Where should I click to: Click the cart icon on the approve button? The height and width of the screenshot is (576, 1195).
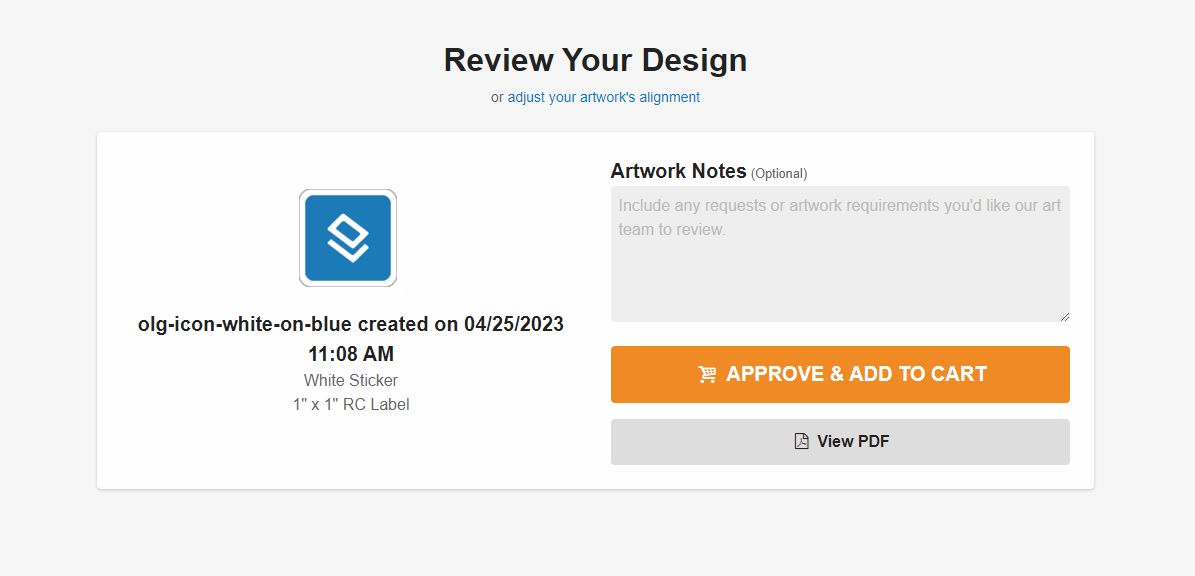707,375
